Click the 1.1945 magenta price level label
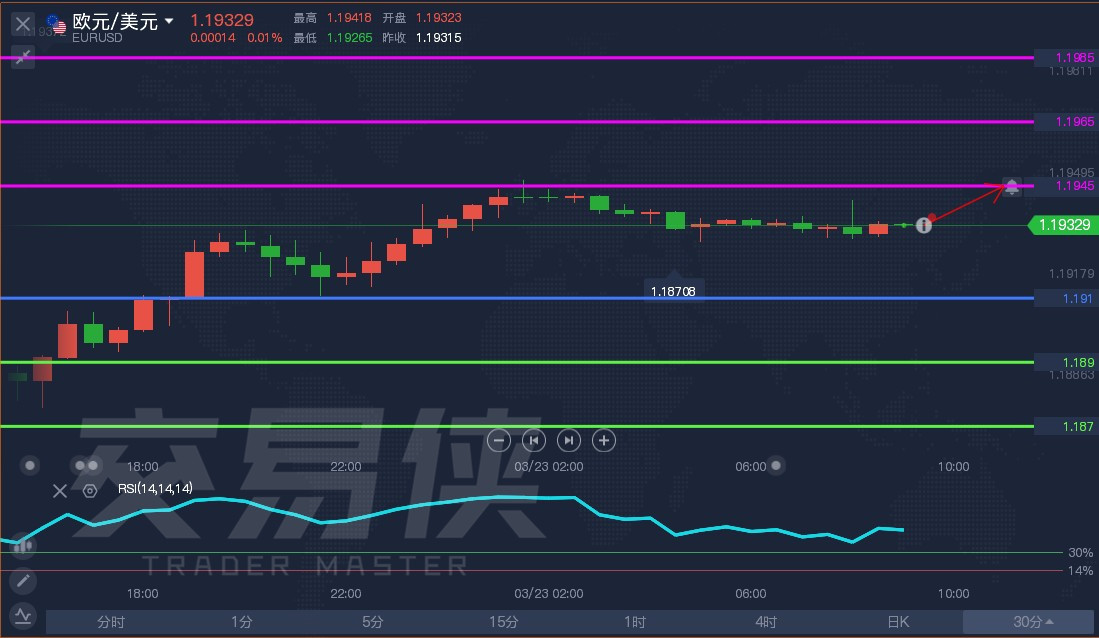Viewport: 1099px width, 638px height. 1074,186
